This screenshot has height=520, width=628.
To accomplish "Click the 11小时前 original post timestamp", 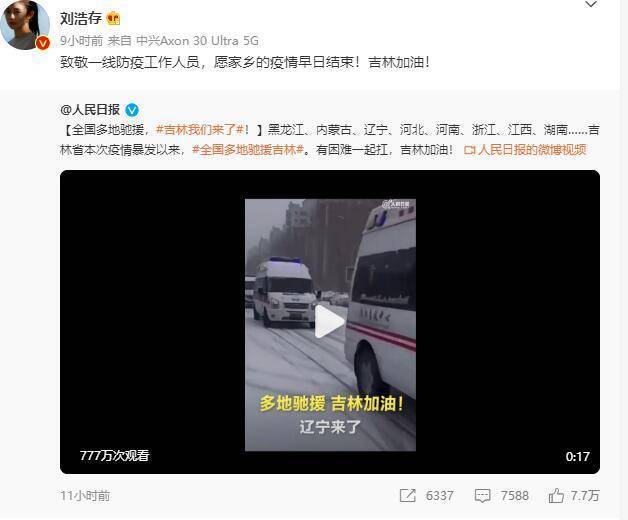I will (85, 496).
